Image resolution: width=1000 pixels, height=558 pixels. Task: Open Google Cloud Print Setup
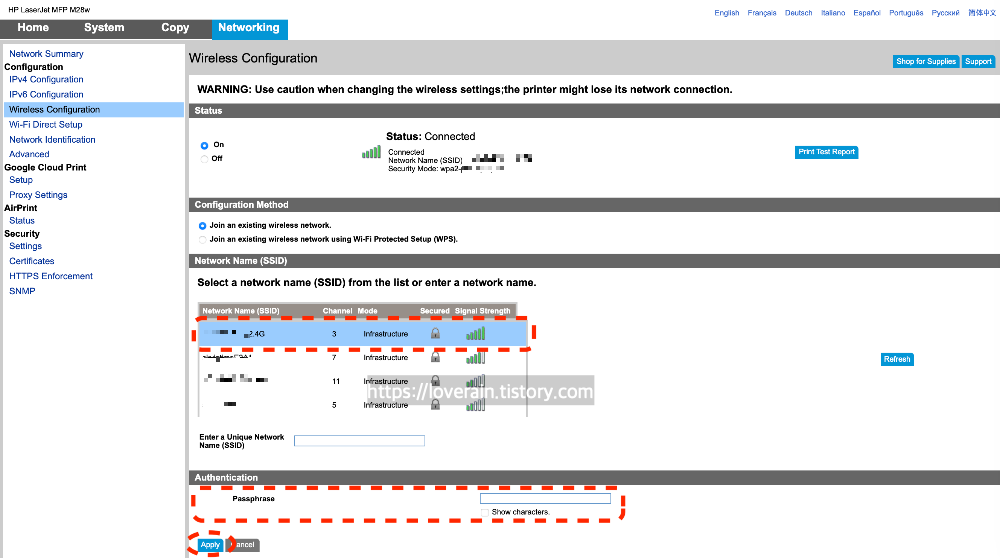click(20, 180)
